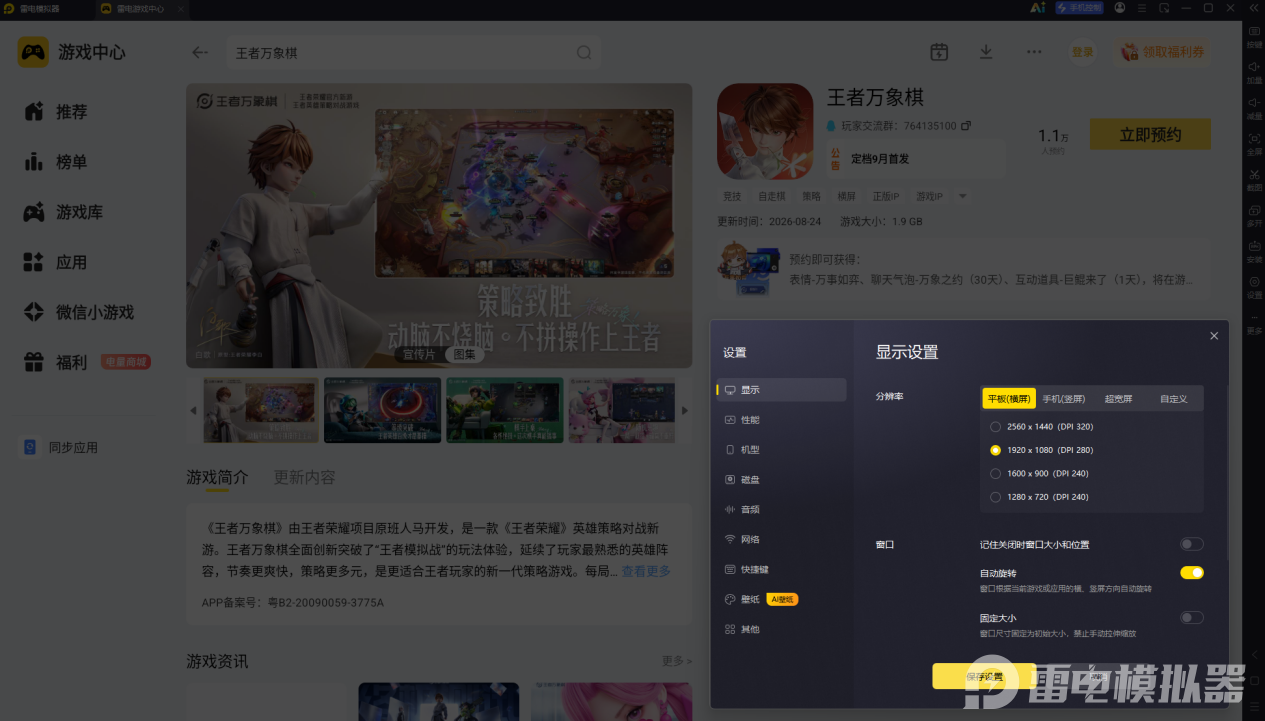The width and height of the screenshot is (1265, 721).
Task: Open the downloads icon in game center
Action: pyautogui.click(x=986, y=52)
